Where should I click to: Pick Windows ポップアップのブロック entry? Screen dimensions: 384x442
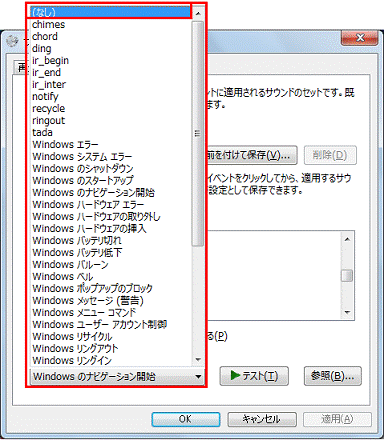111,288
